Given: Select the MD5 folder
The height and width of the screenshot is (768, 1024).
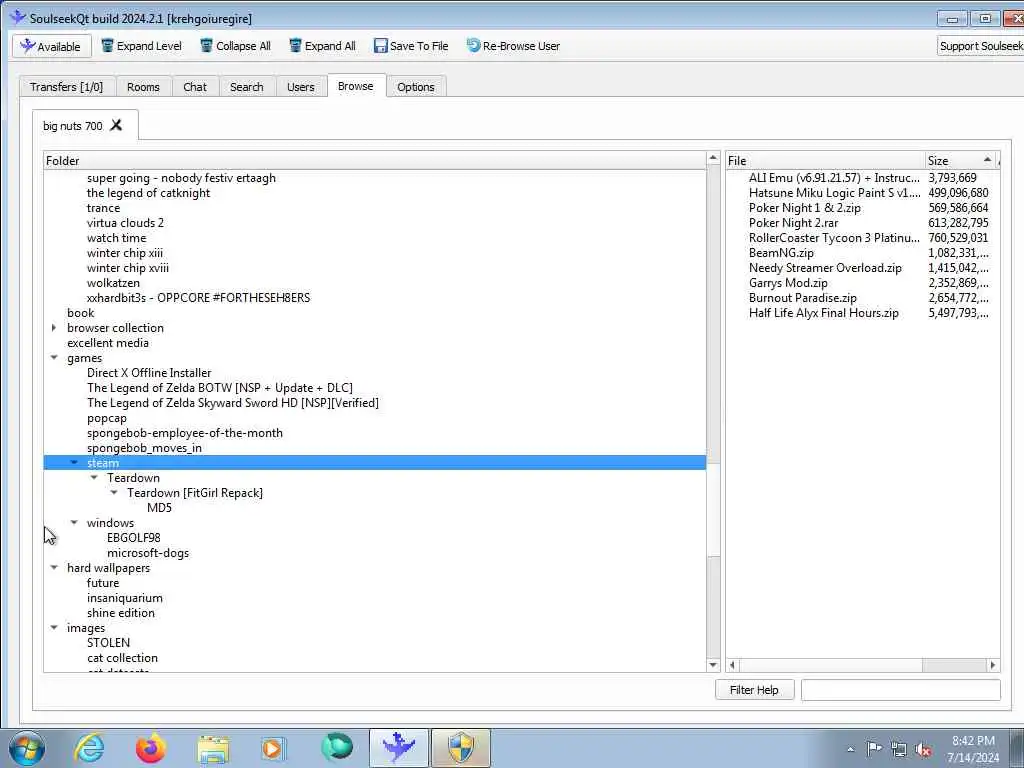Looking at the screenshot, I should coord(159,508).
